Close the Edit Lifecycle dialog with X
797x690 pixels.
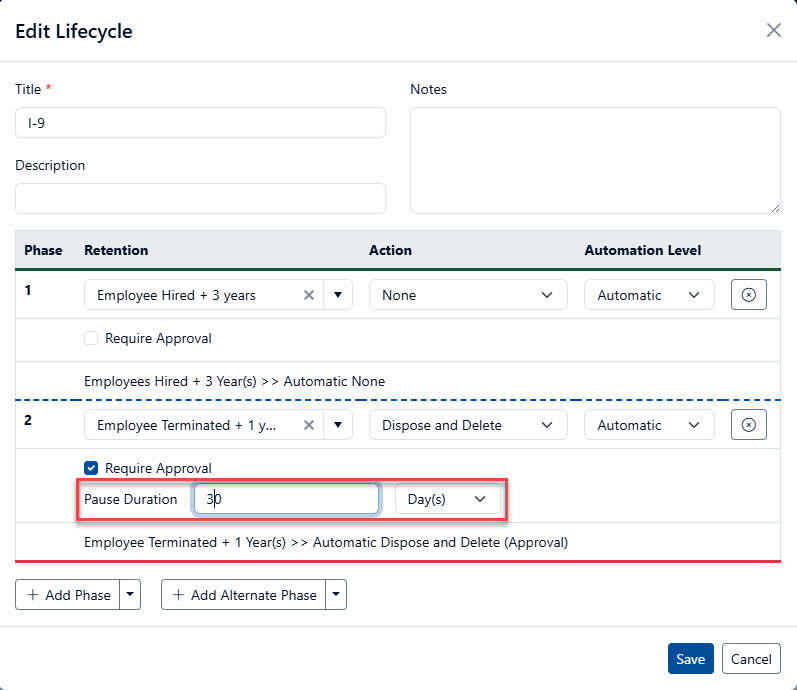[773, 30]
